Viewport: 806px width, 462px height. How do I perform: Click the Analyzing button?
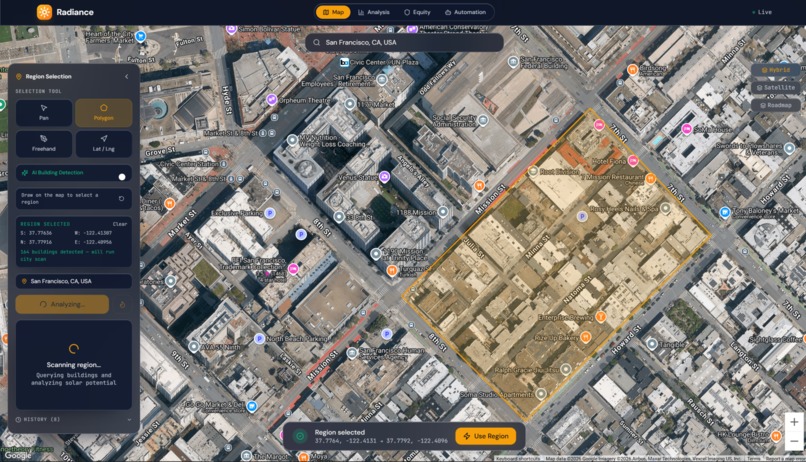[62, 304]
